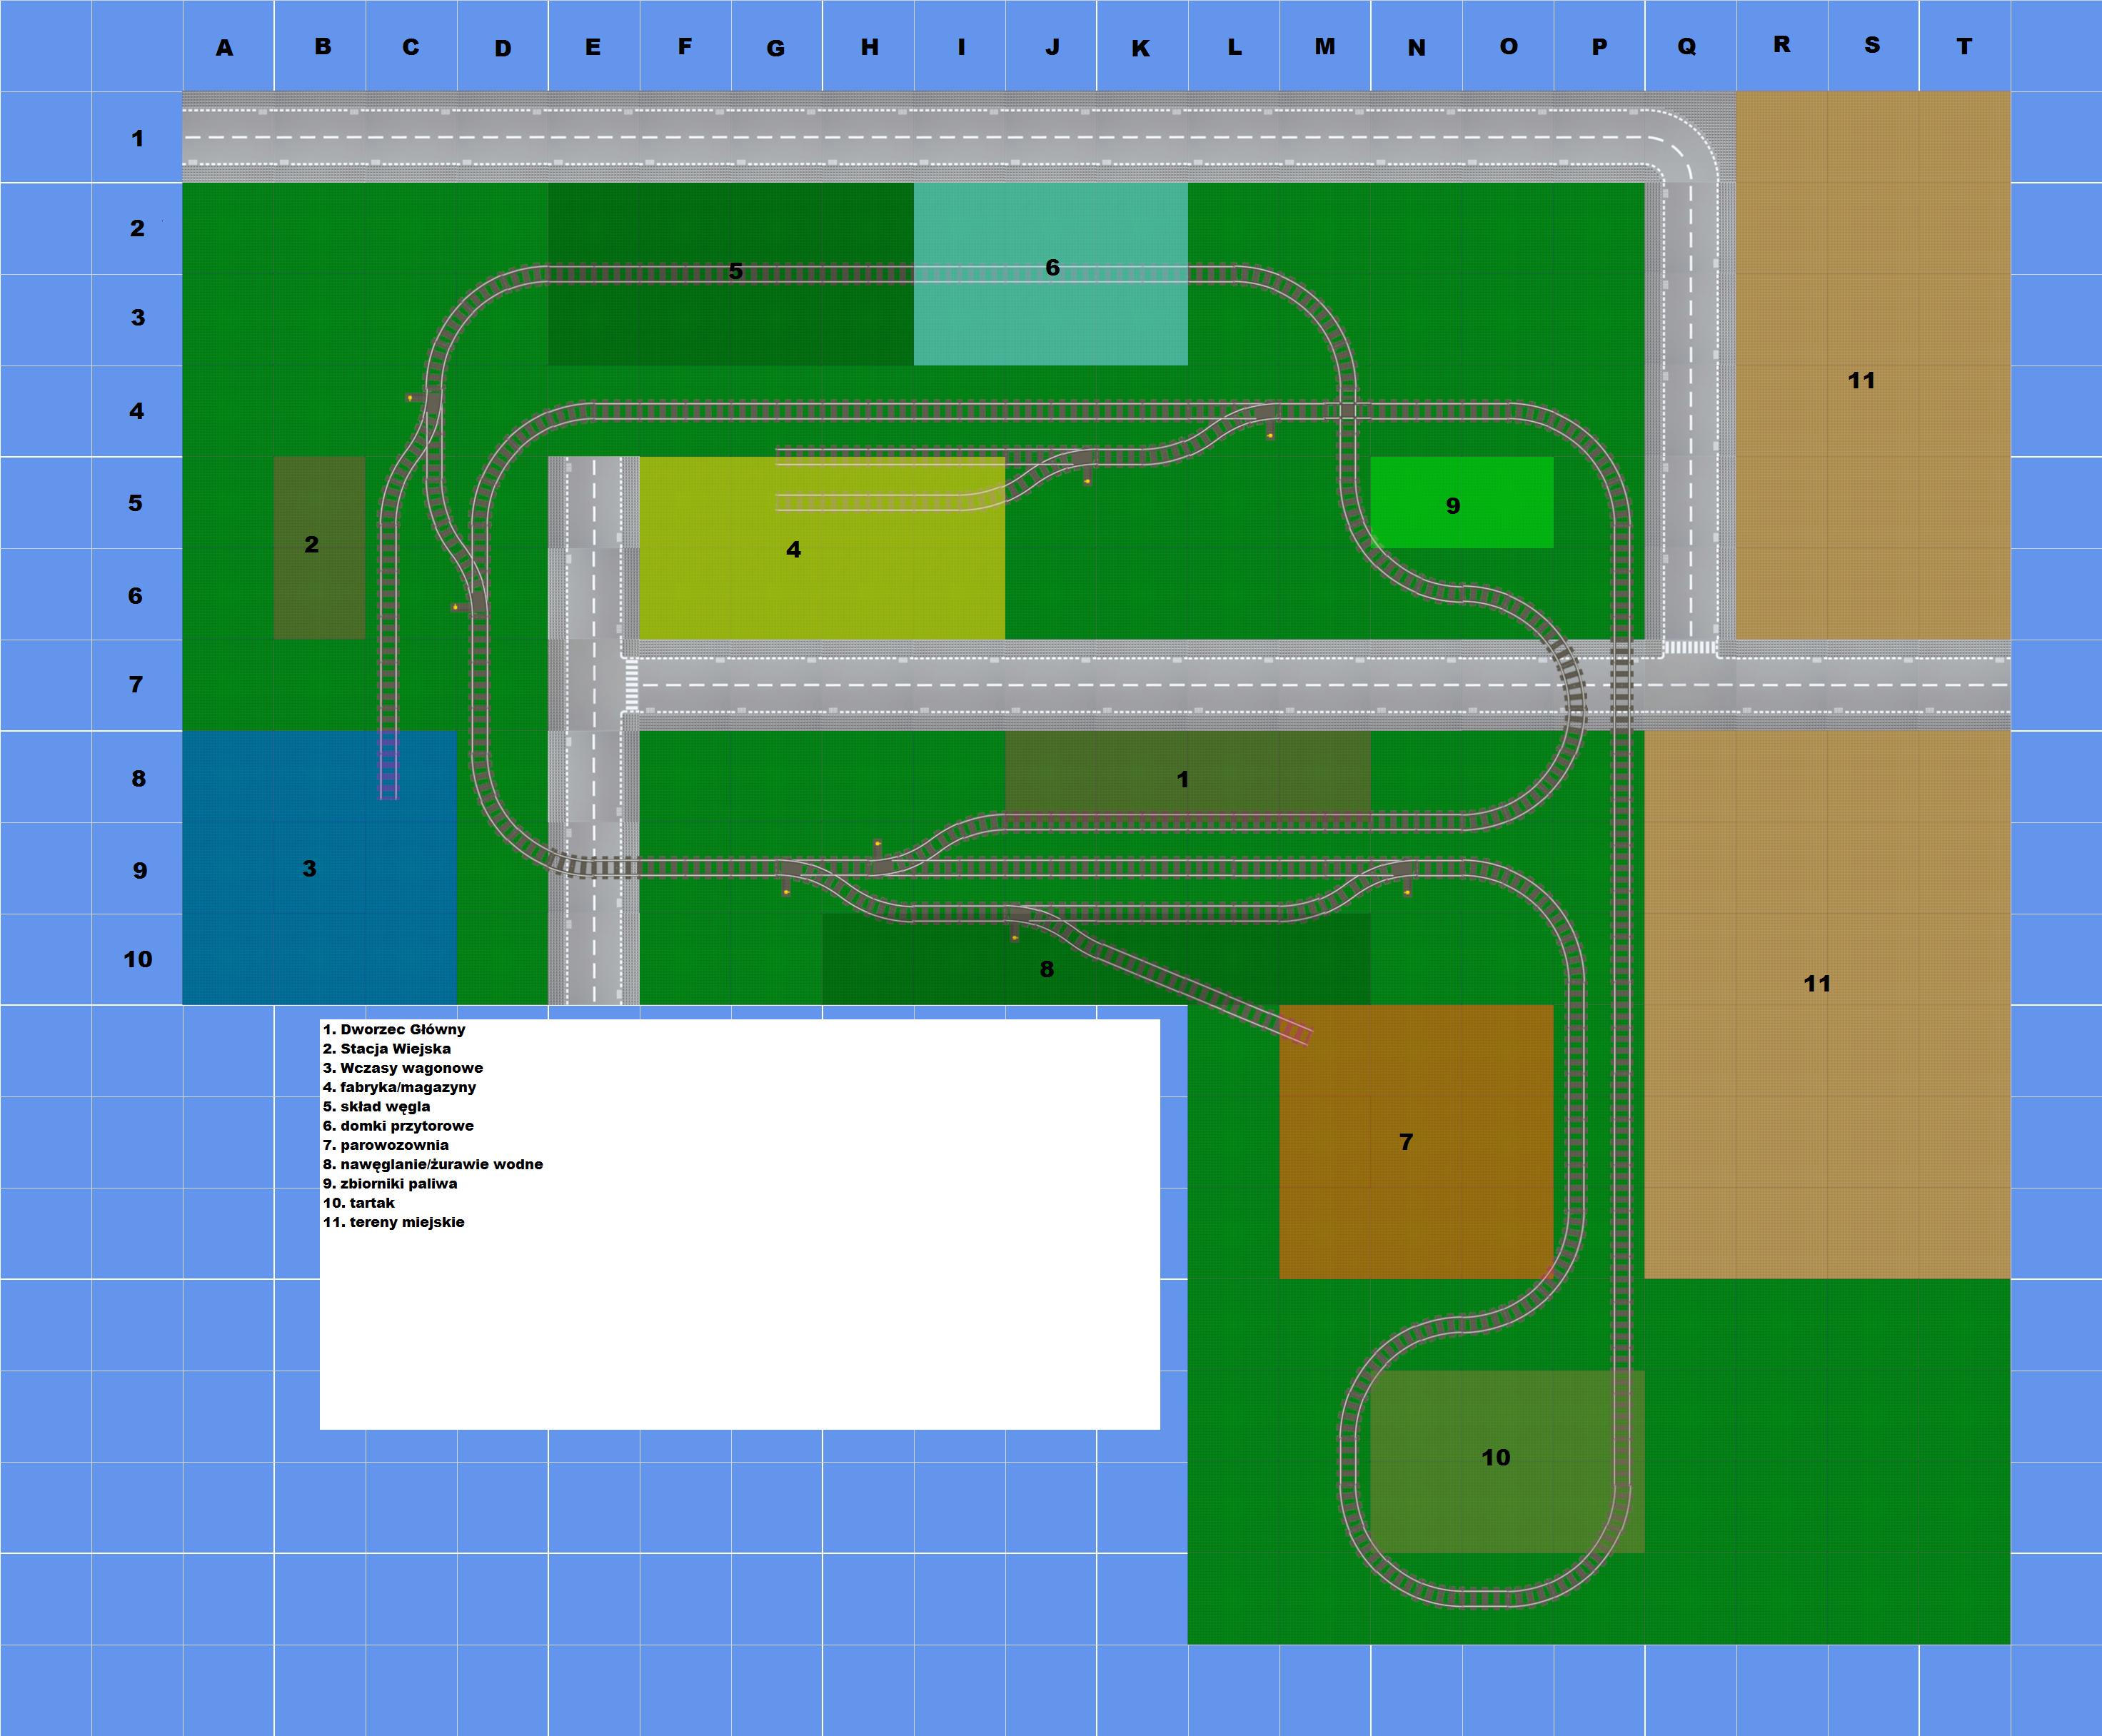Click the zone 10 tartak rectangle

point(1507,1461)
